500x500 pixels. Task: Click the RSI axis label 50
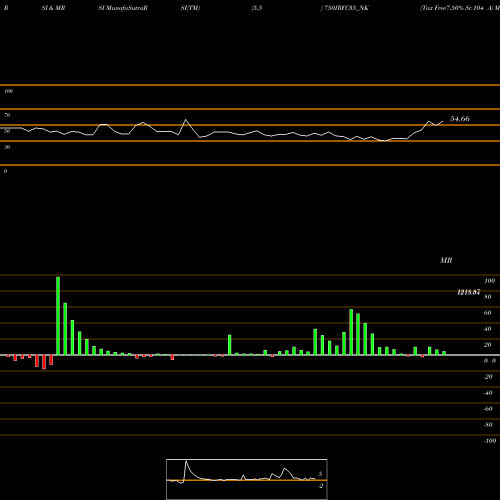coord(7,131)
